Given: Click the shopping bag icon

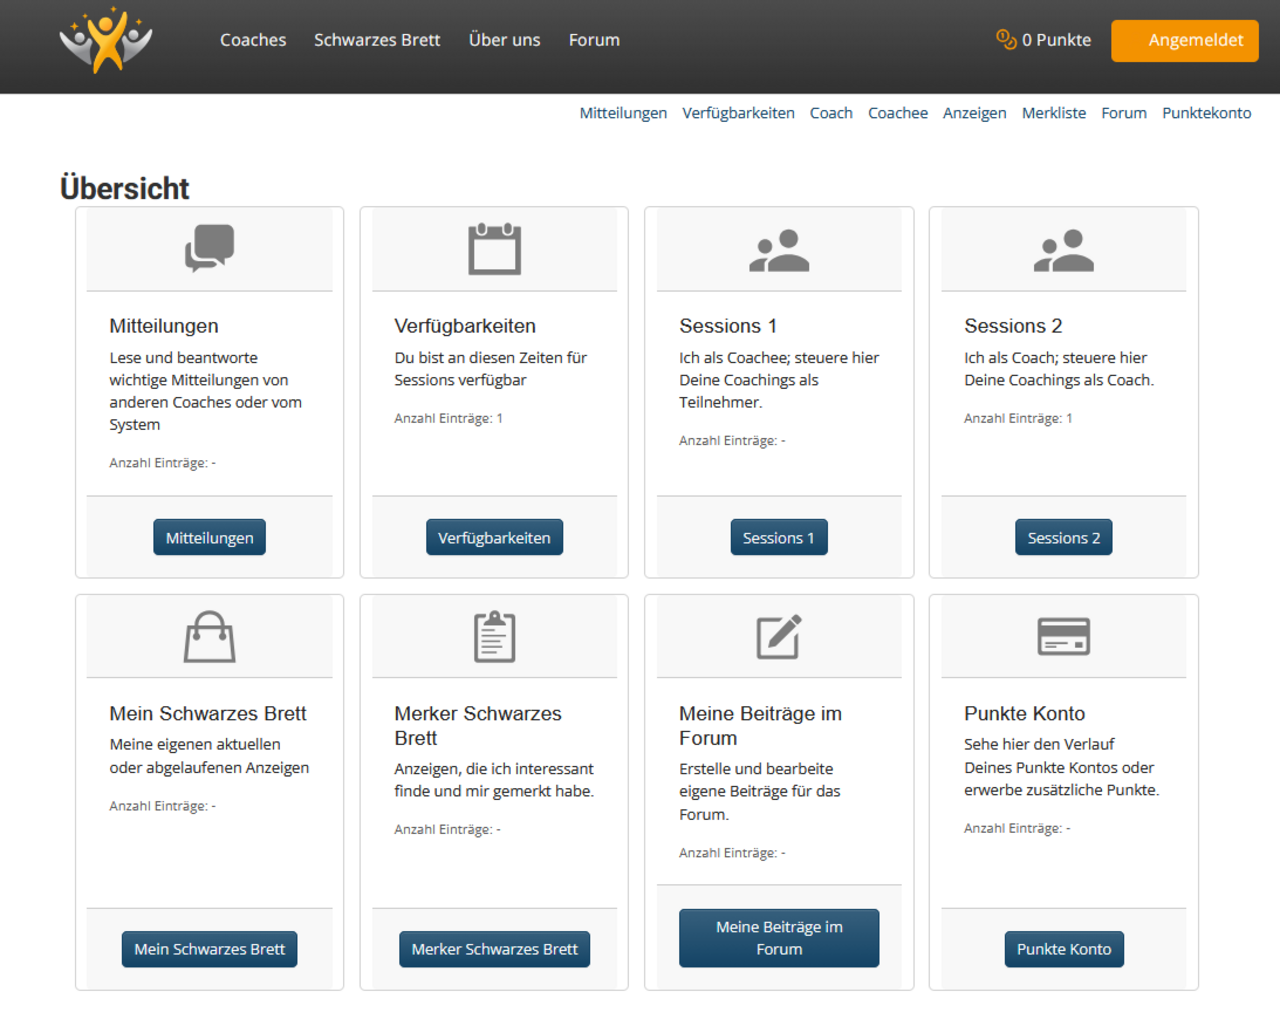Looking at the screenshot, I should [209, 637].
